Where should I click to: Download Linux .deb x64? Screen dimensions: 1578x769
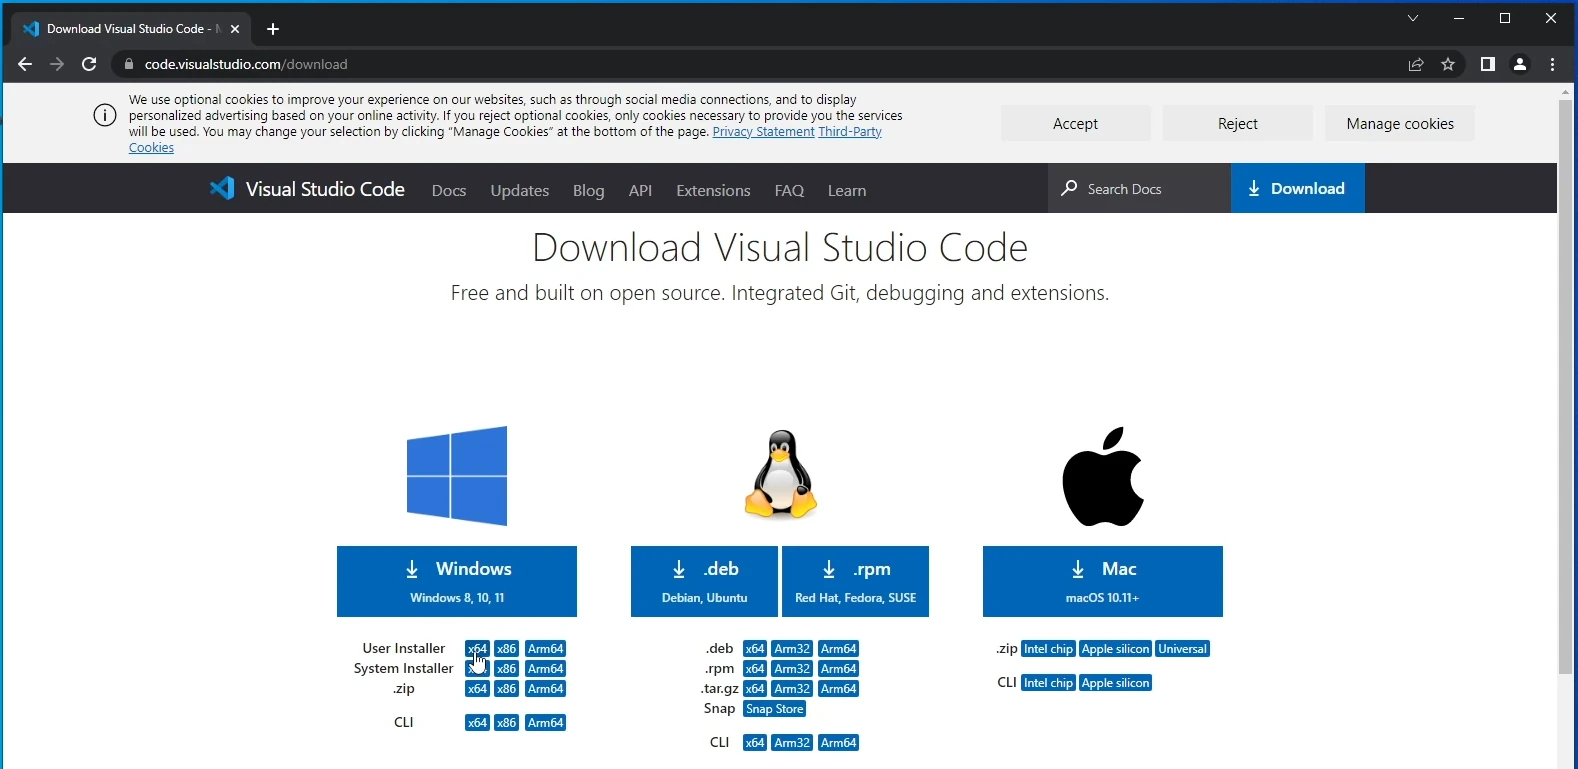click(755, 649)
